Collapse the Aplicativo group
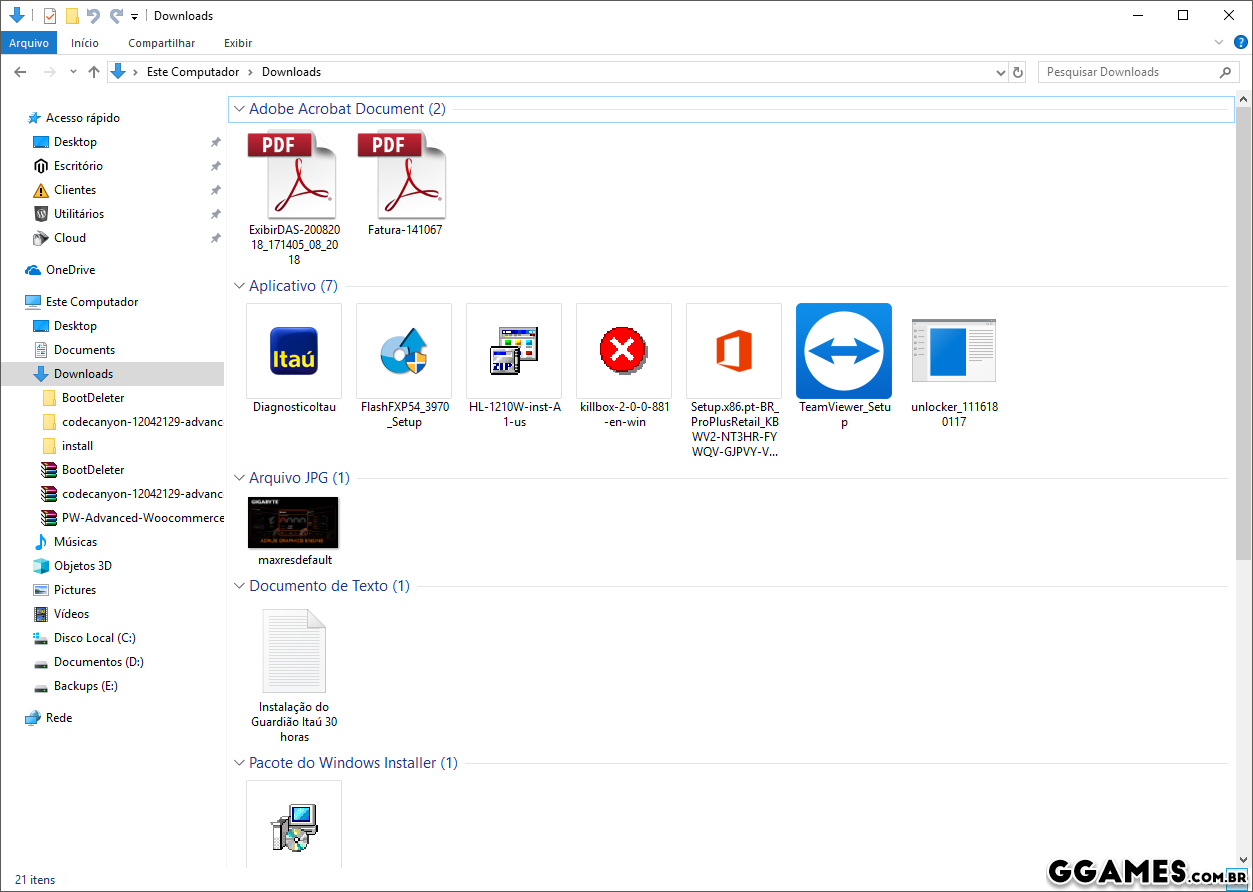The width and height of the screenshot is (1253, 892). tap(239, 286)
